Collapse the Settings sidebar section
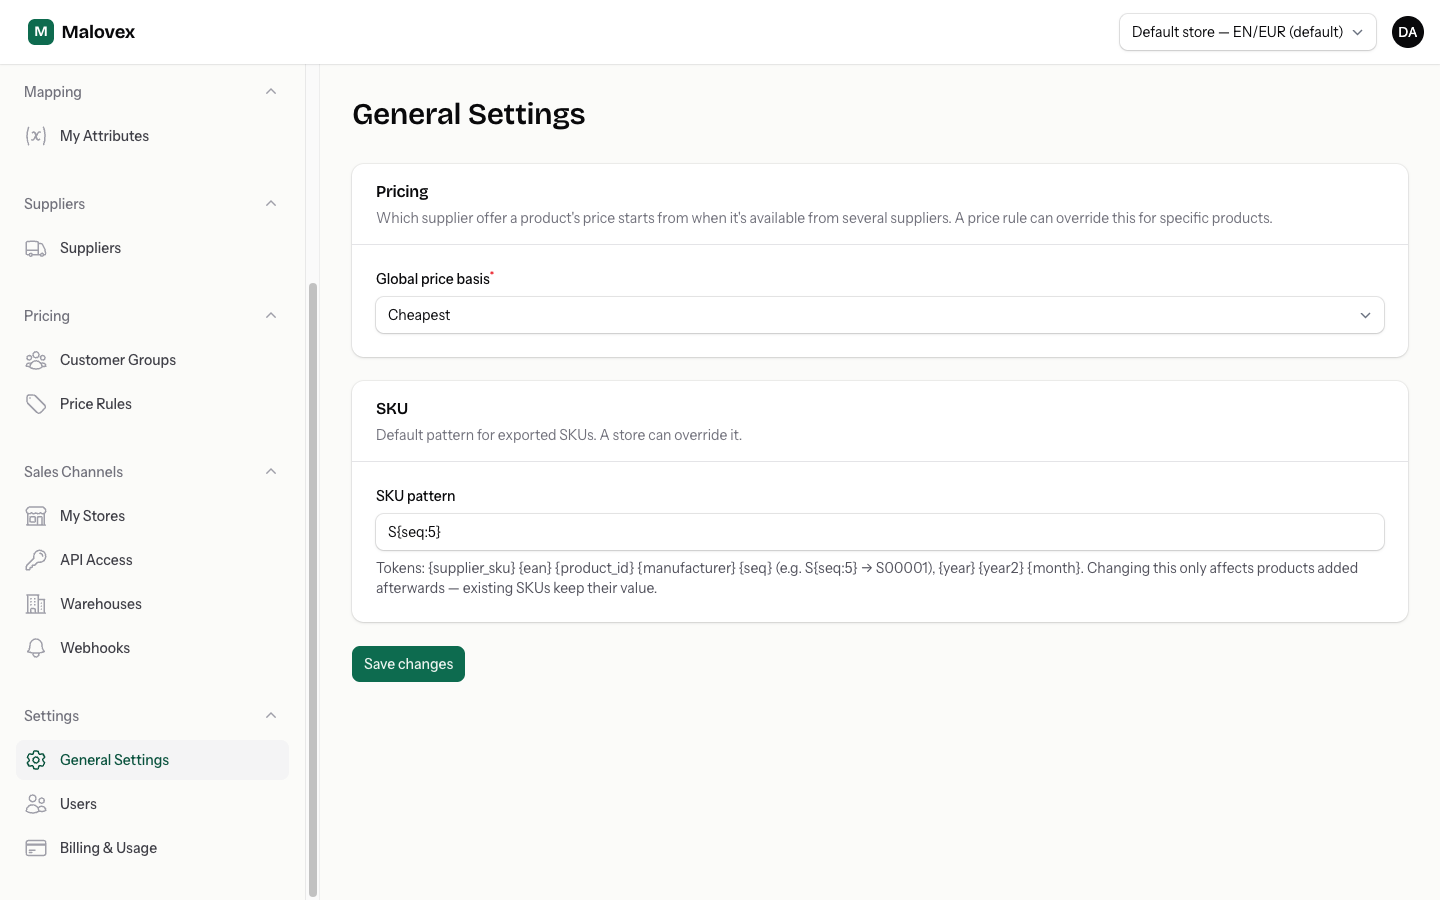This screenshot has height=900, width=1440. click(x=271, y=716)
